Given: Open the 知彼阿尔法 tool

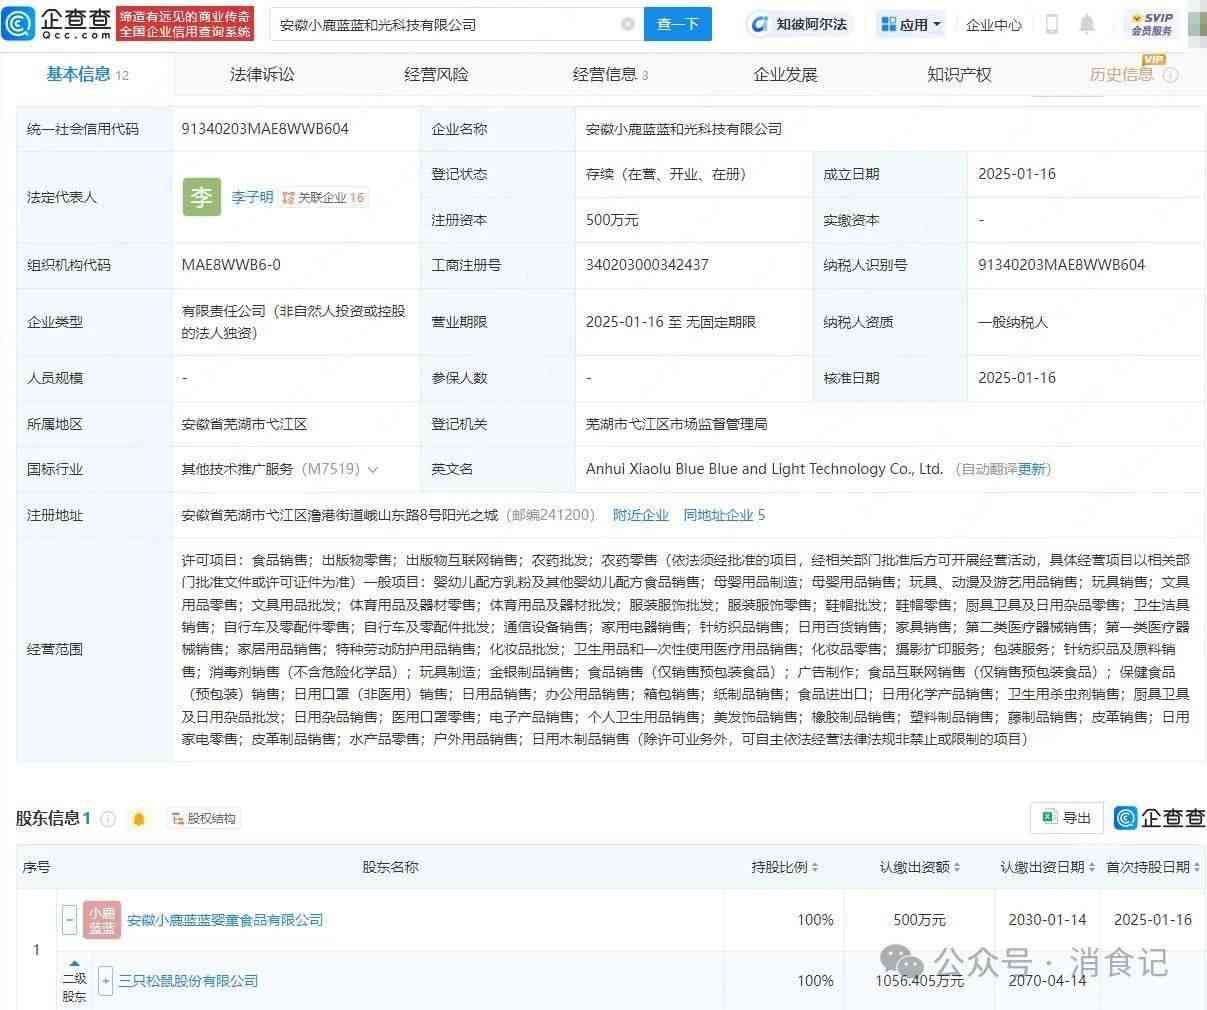Looking at the screenshot, I should click(x=800, y=24).
